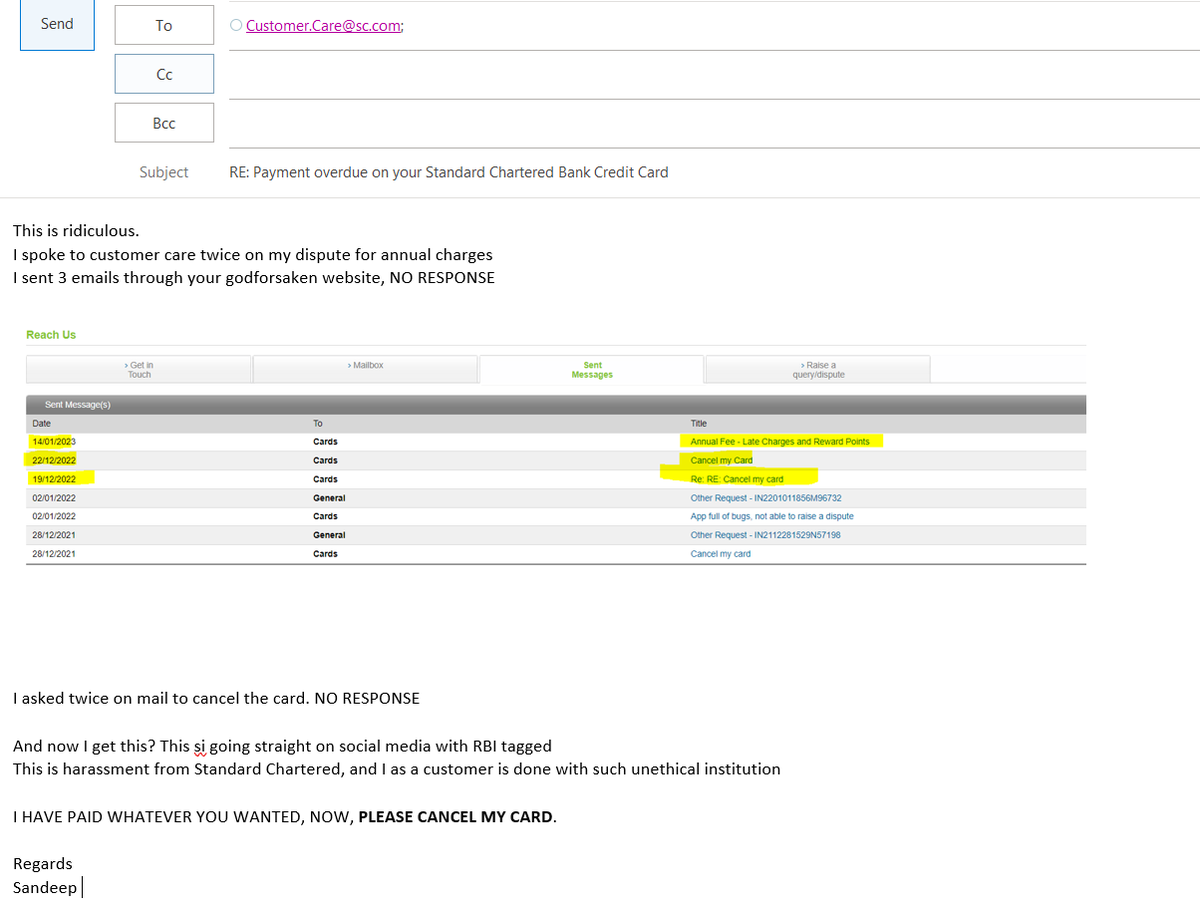Select the 14/01/2023 date cell

click(54, 441)
